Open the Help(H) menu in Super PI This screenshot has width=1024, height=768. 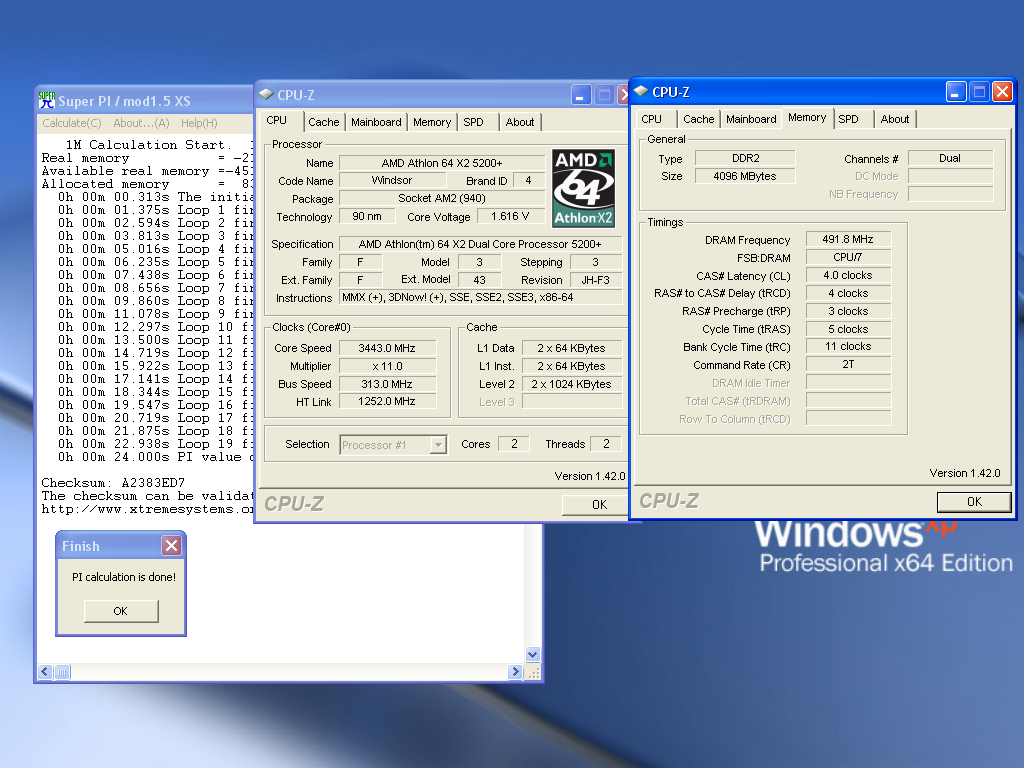pyautogui.click(x=199, y=123)
